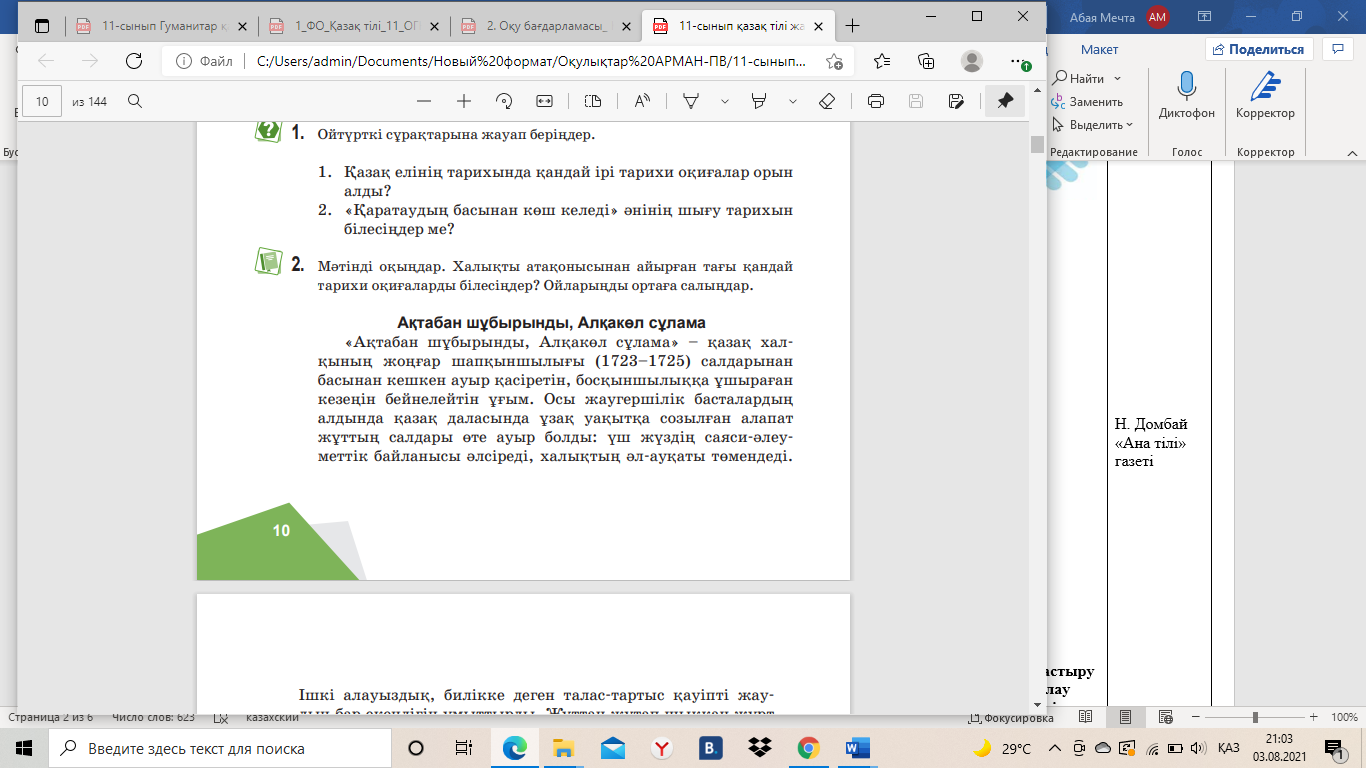Viewport: 1366px width, 768px height.
Task: Start Read aloud in PDF toolbar
Action: tap(642, 101)
